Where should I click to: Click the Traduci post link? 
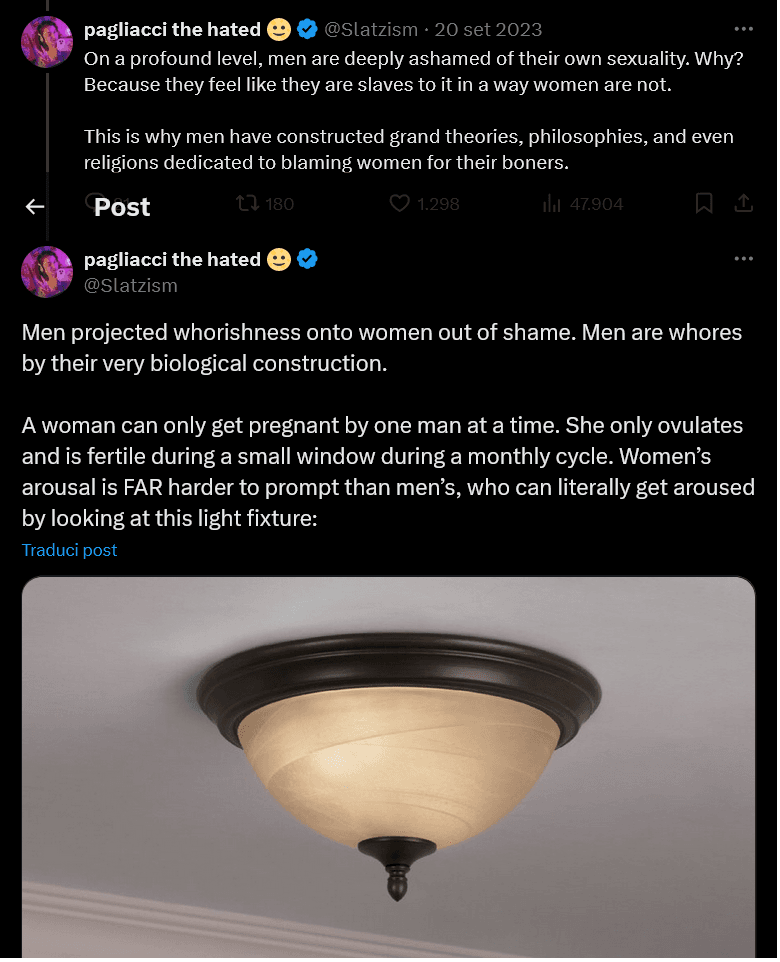tap(70, 550)
